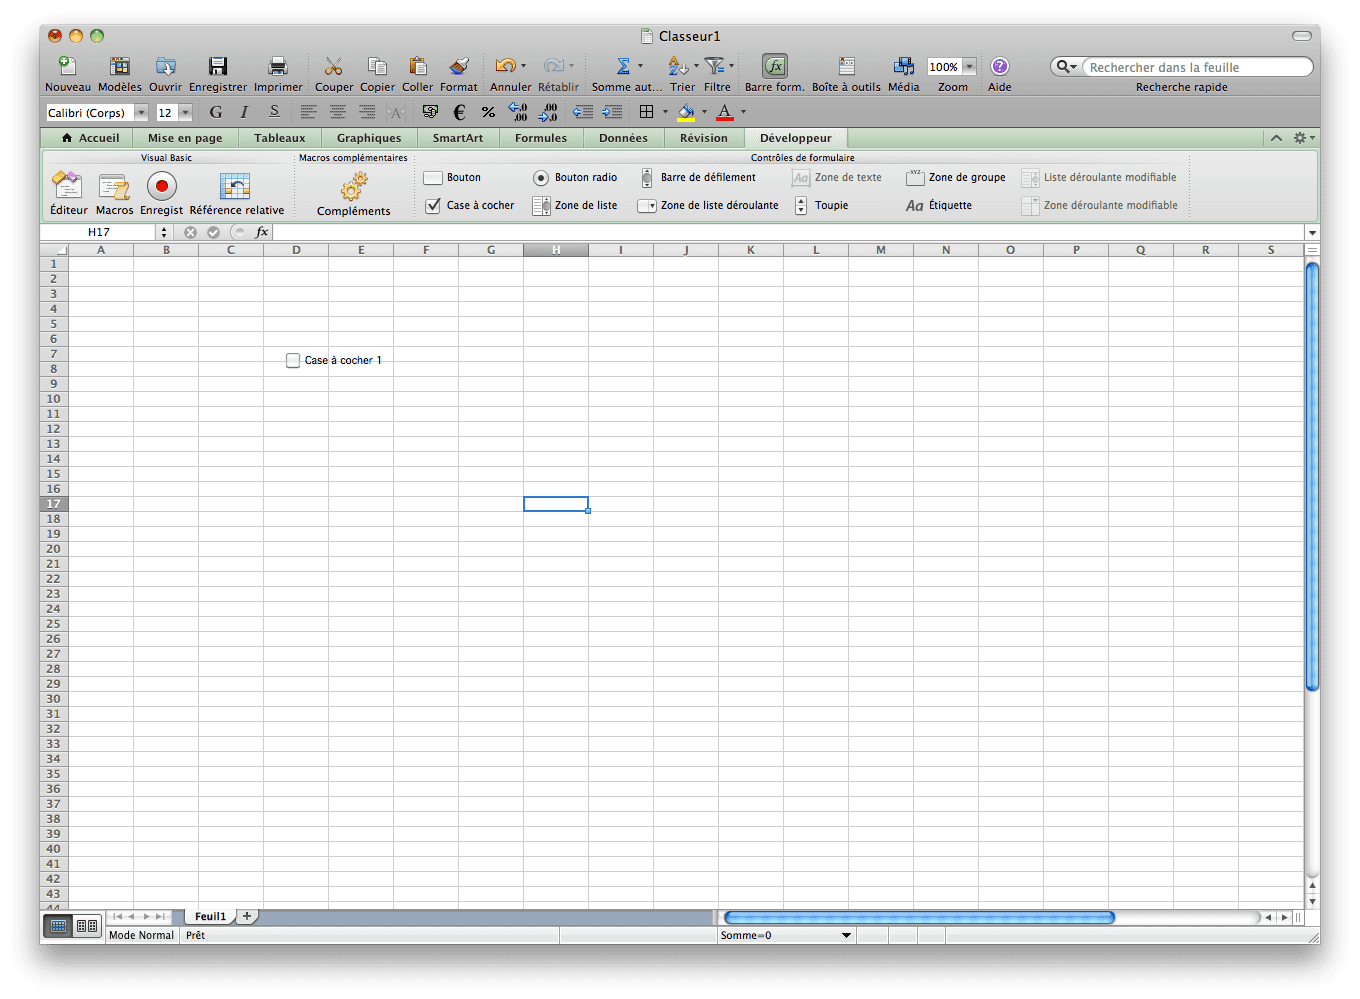Open the Mise en page tab

[185, 138]
